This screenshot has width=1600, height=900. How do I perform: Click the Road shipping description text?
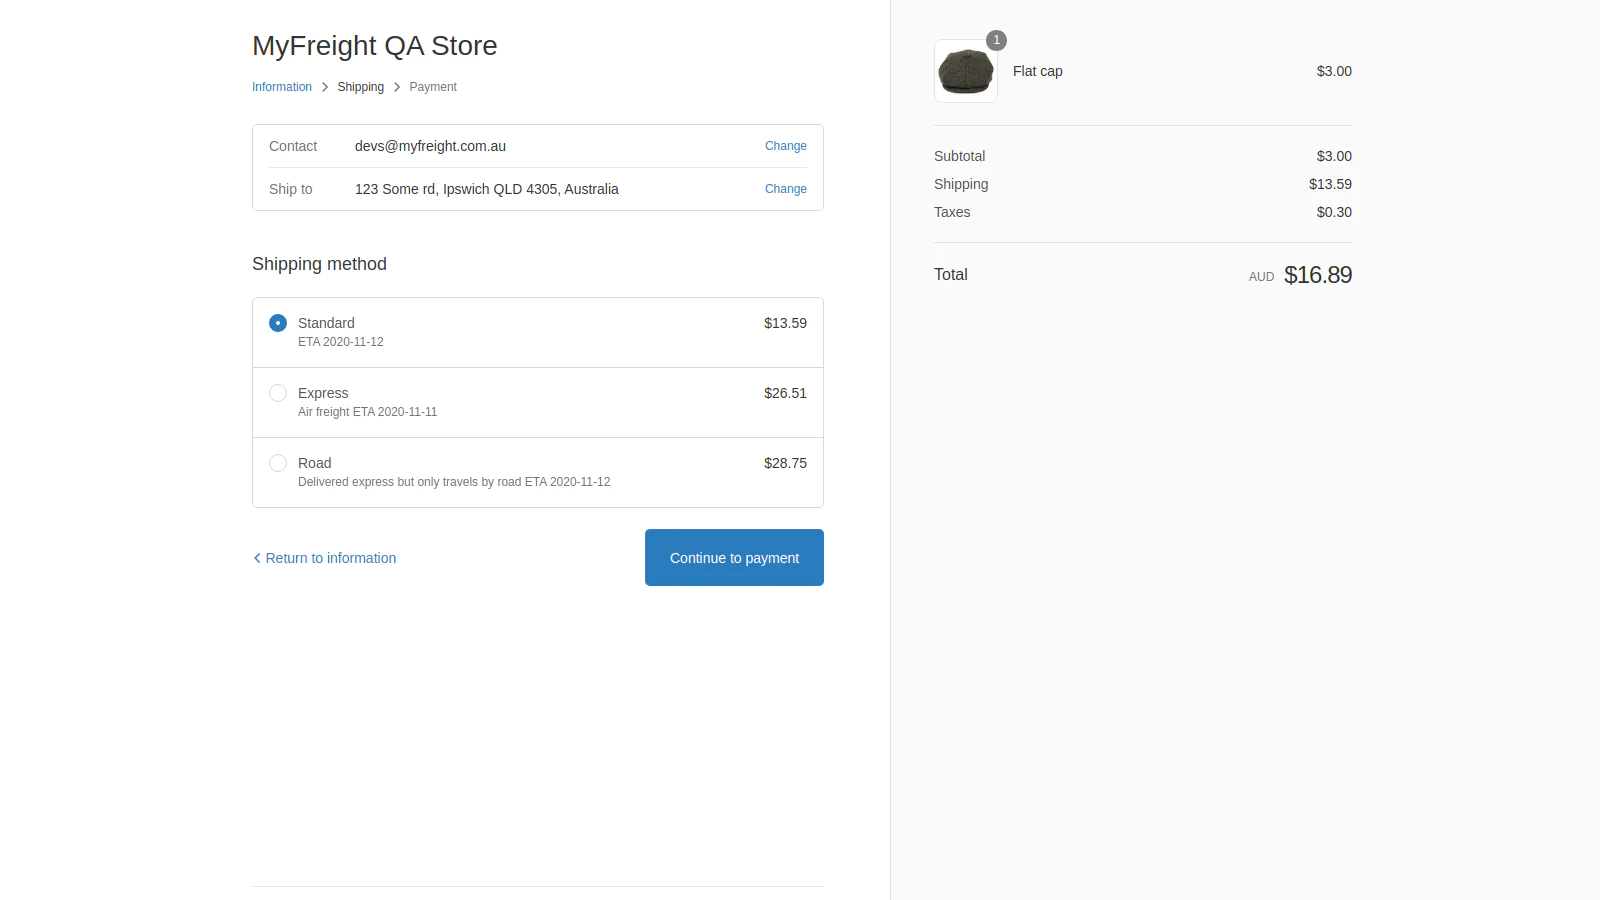click(454, 482)
